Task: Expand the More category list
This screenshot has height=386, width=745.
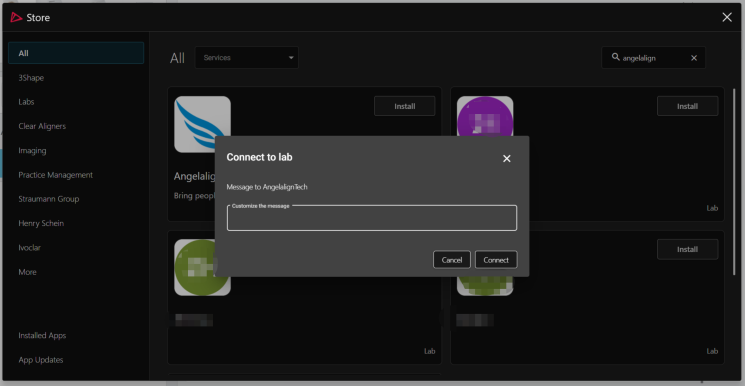Action: (27, 272)
